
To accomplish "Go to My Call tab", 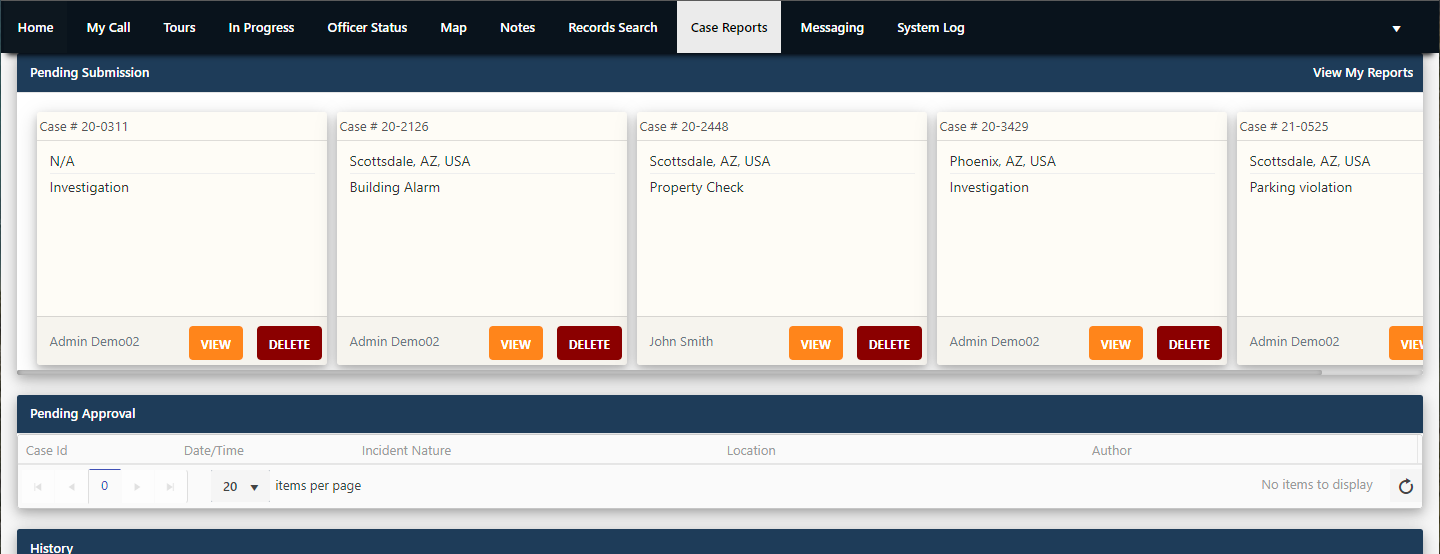I will (x=108, y=27).
